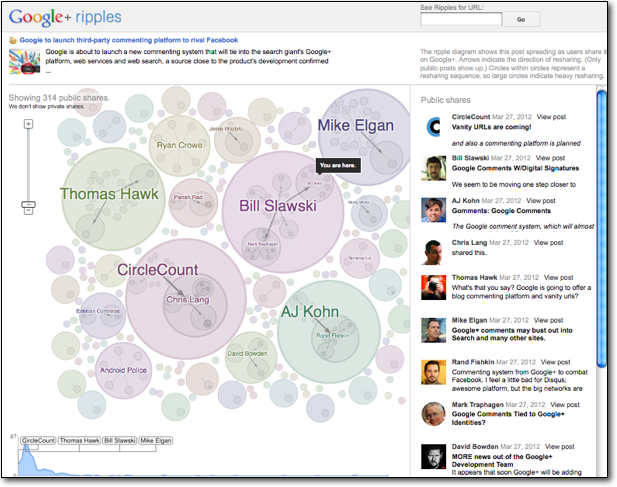617x487 pixels.
Task: Click the Go button
Action: pos(520,19)
